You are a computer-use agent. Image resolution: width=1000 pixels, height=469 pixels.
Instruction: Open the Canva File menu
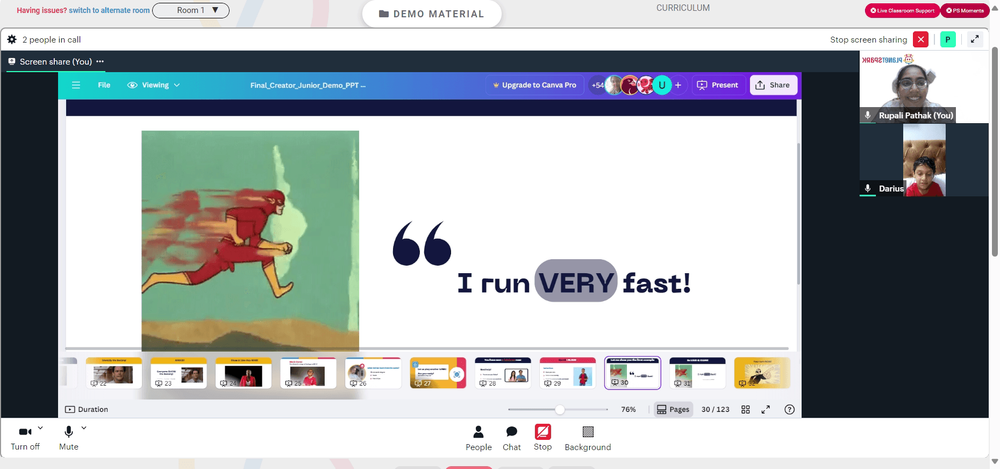104,85
